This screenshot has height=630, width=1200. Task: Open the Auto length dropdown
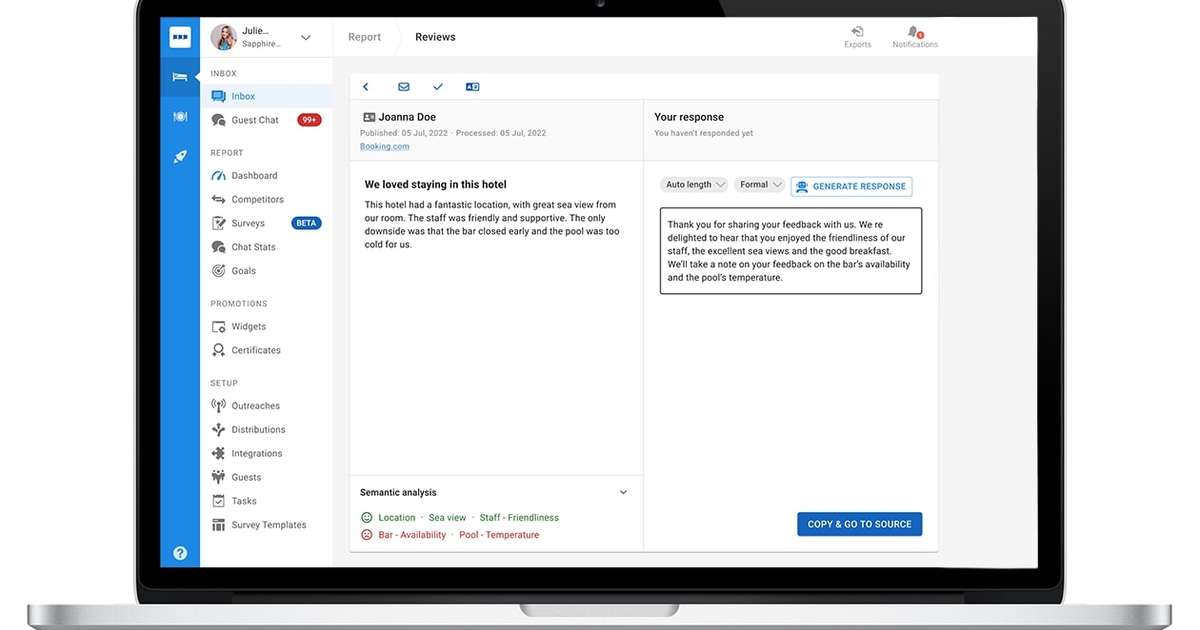694,185
